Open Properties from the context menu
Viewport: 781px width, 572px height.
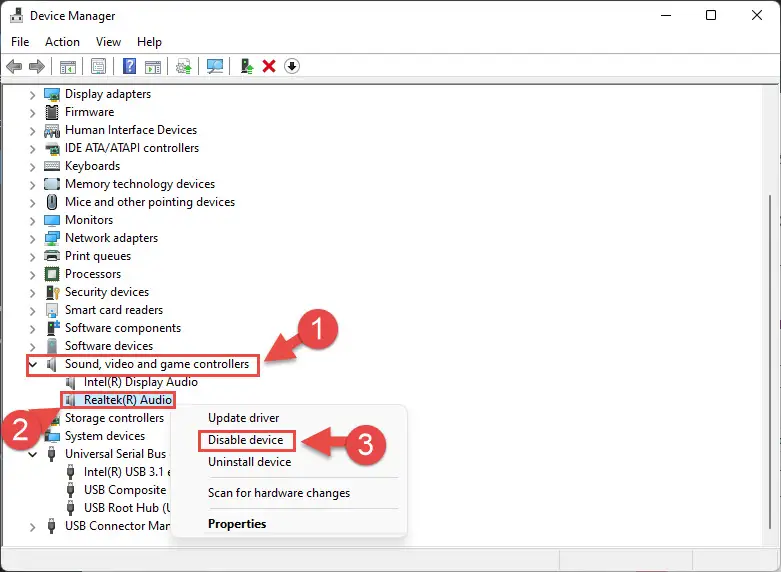click(x=237, y=524)
